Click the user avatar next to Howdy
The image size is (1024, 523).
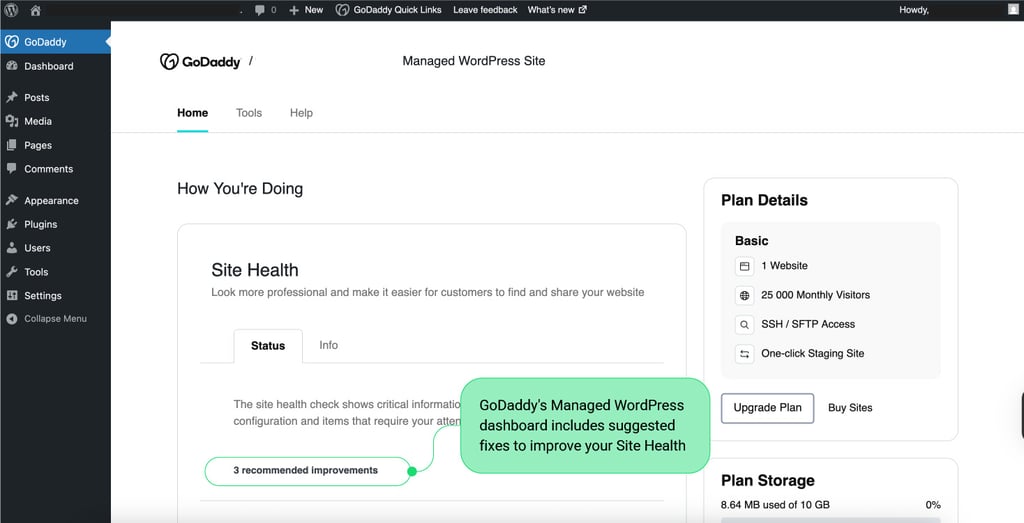click(x=1012, y=10)
